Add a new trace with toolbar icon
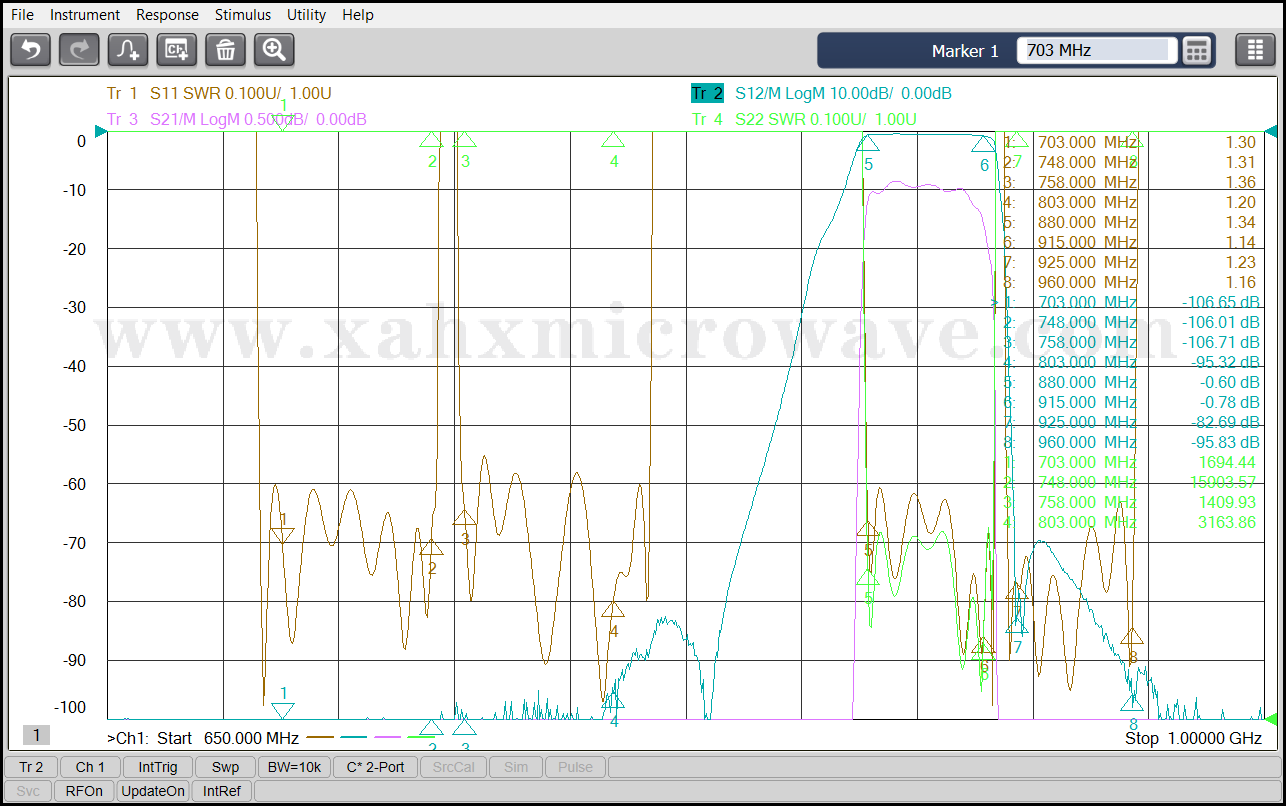 128,50
